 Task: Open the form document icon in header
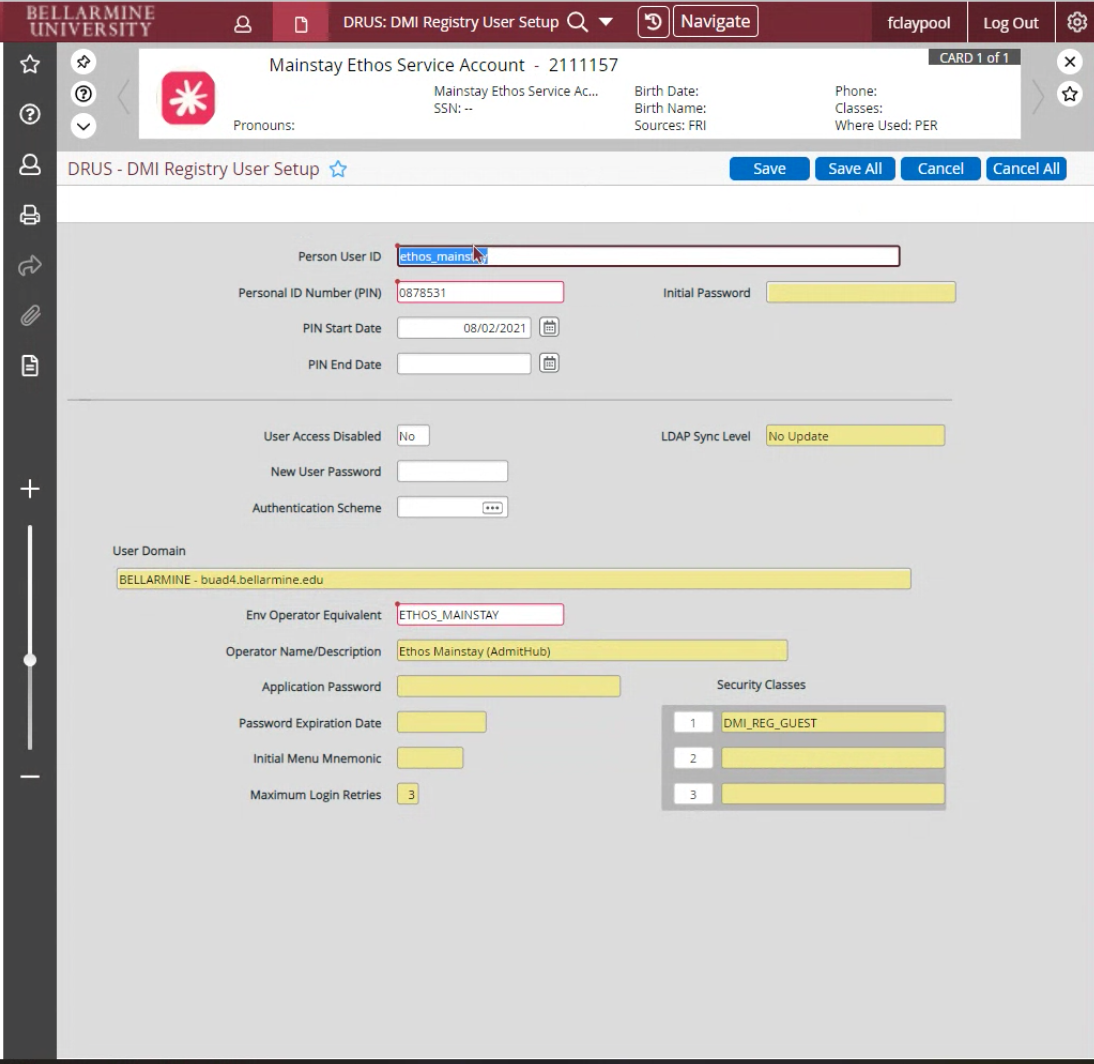point(301,24)
